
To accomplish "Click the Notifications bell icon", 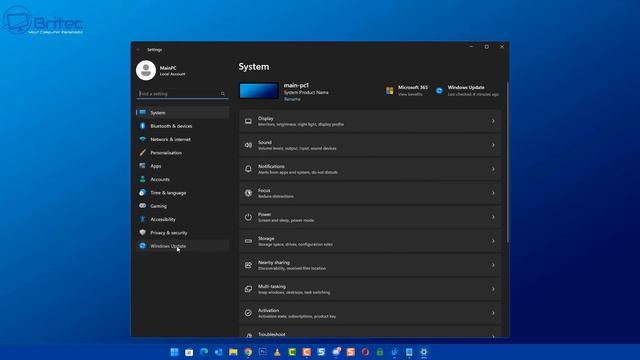I will (248, 169).
